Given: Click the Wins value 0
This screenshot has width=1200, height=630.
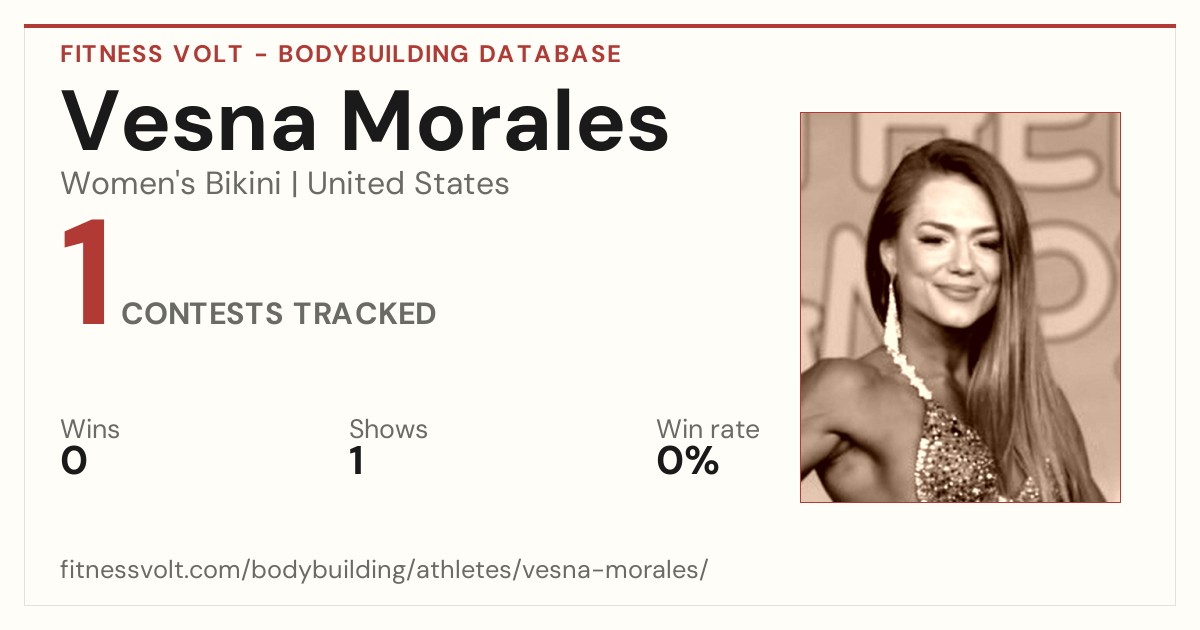Looking at the screenshot, I should (x=74, y=461).
